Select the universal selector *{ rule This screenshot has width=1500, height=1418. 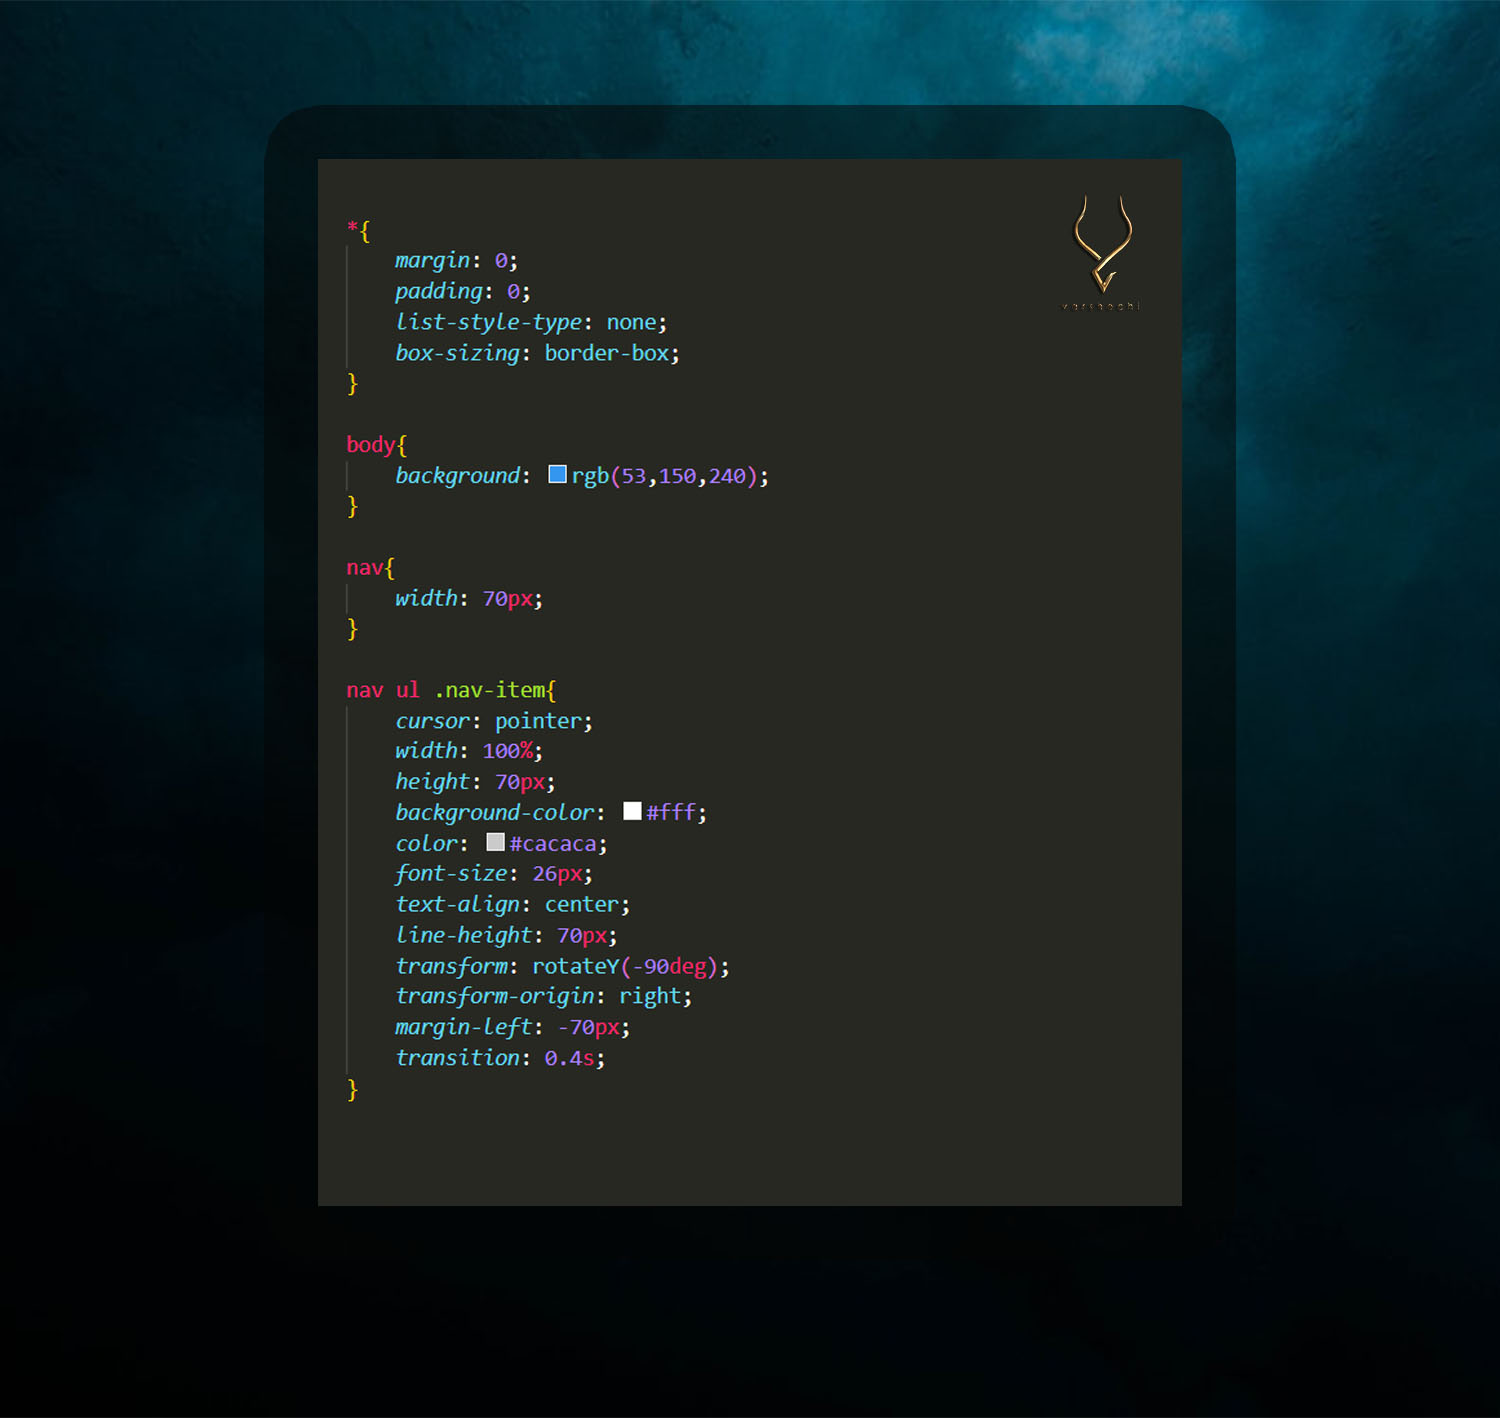[x=356, y=229]
